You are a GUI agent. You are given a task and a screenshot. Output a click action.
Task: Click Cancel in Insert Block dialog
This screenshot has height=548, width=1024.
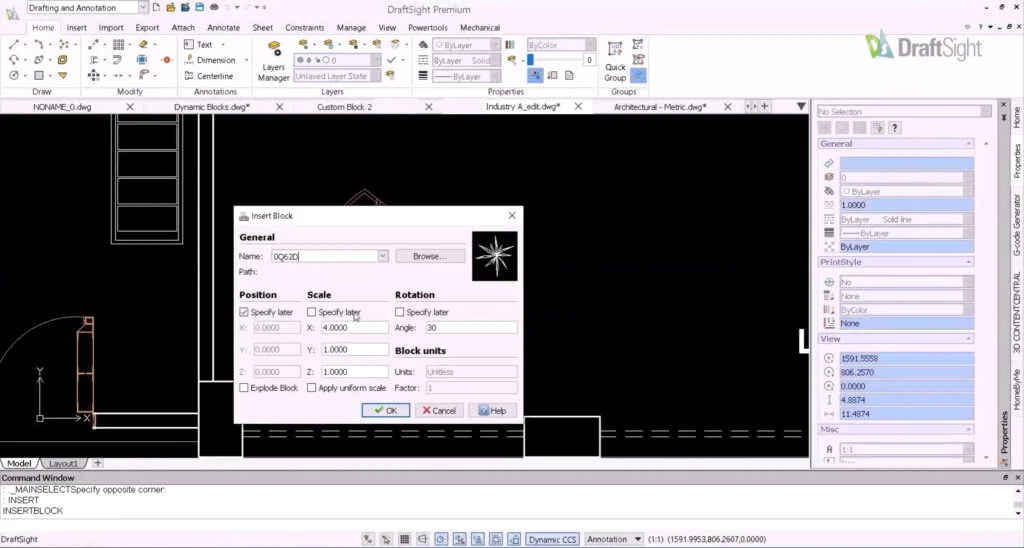tap(439, 411)
